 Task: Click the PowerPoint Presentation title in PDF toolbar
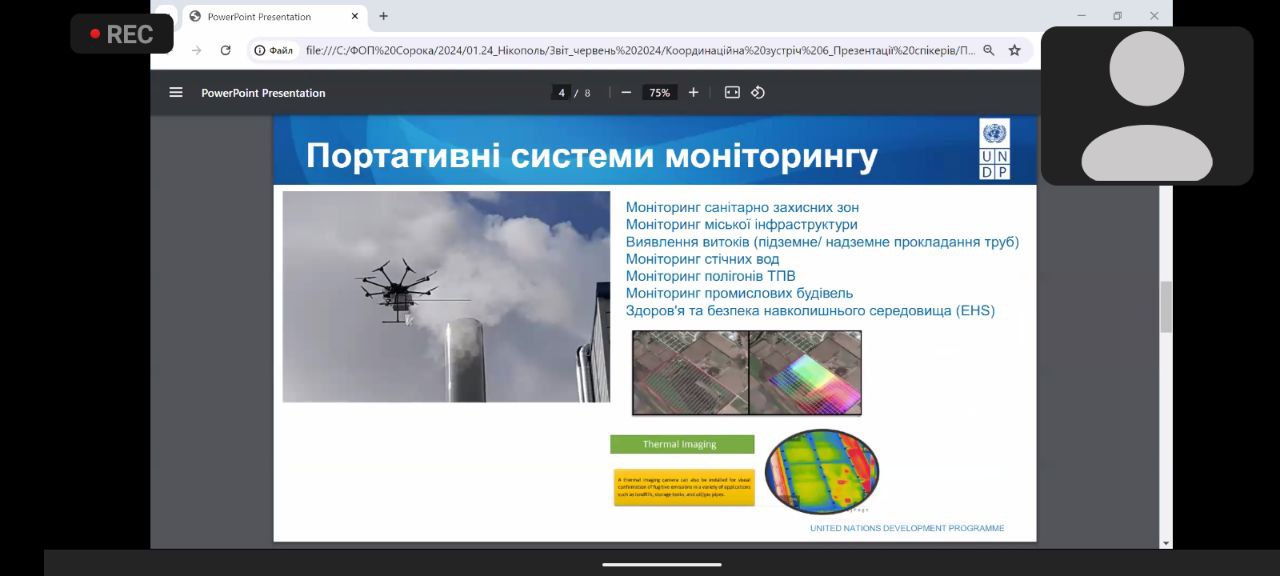263,93
